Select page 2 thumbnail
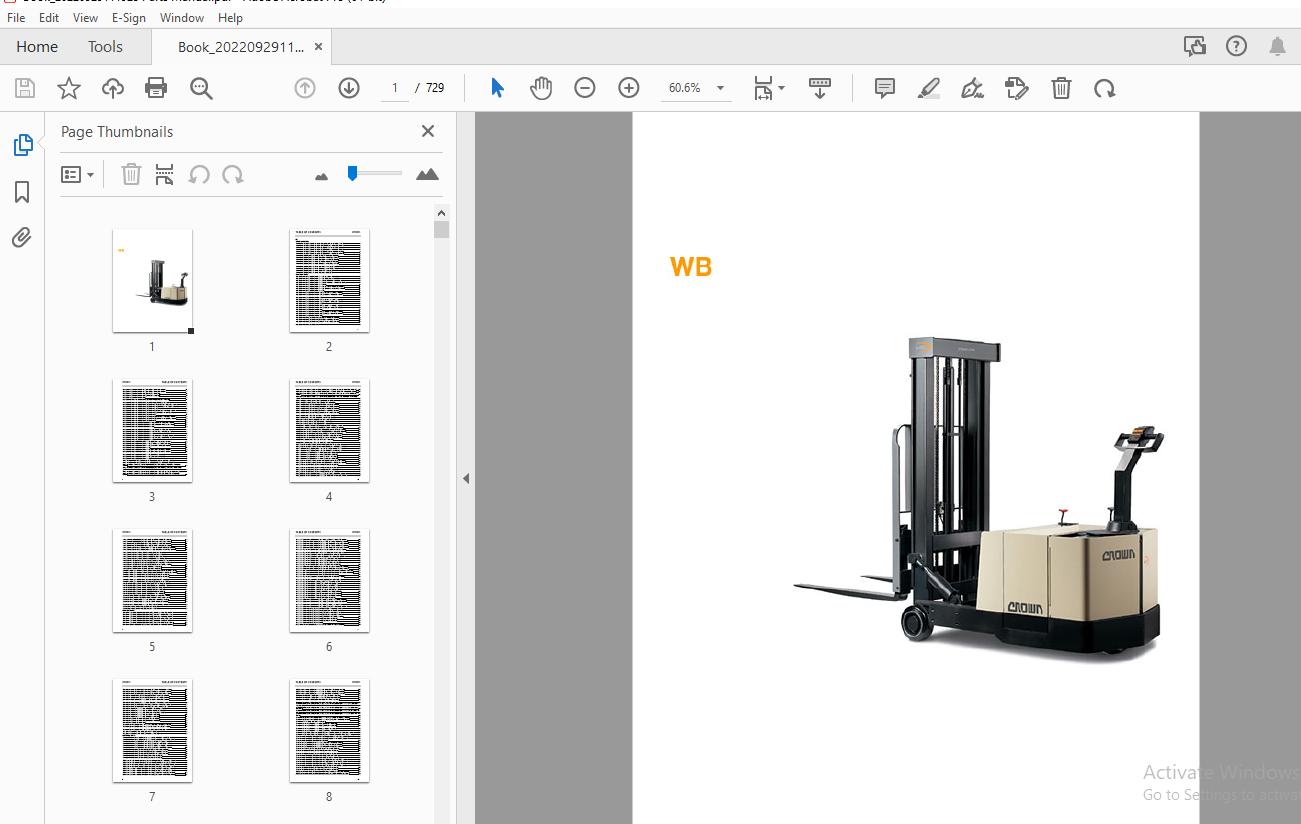This screenshot has height=824, width=1301. click(329, 281)
